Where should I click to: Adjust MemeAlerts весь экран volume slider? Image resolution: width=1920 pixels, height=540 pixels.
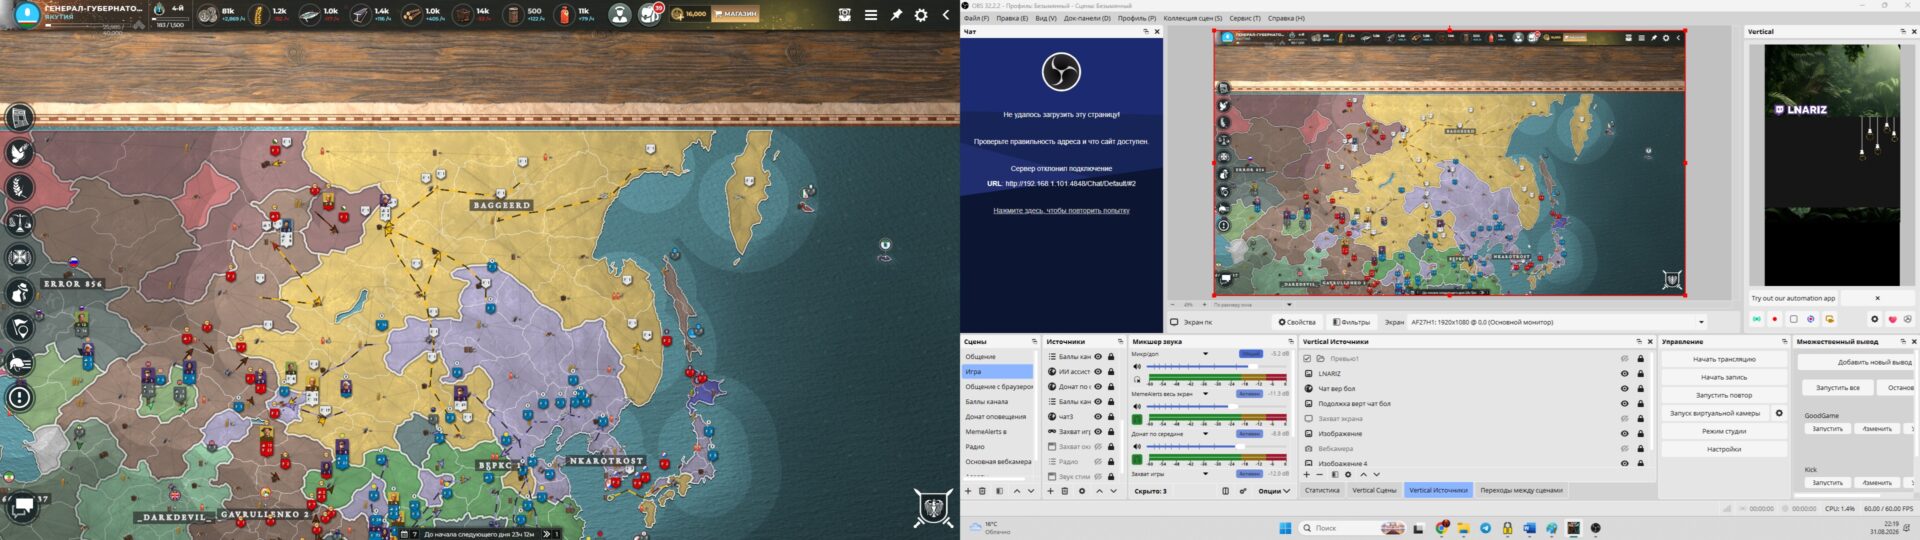coord(1216,406)
